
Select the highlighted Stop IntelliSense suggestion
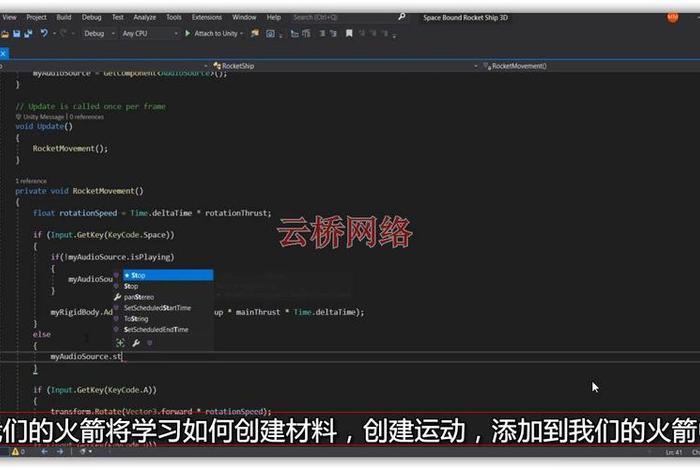(168, 275)
